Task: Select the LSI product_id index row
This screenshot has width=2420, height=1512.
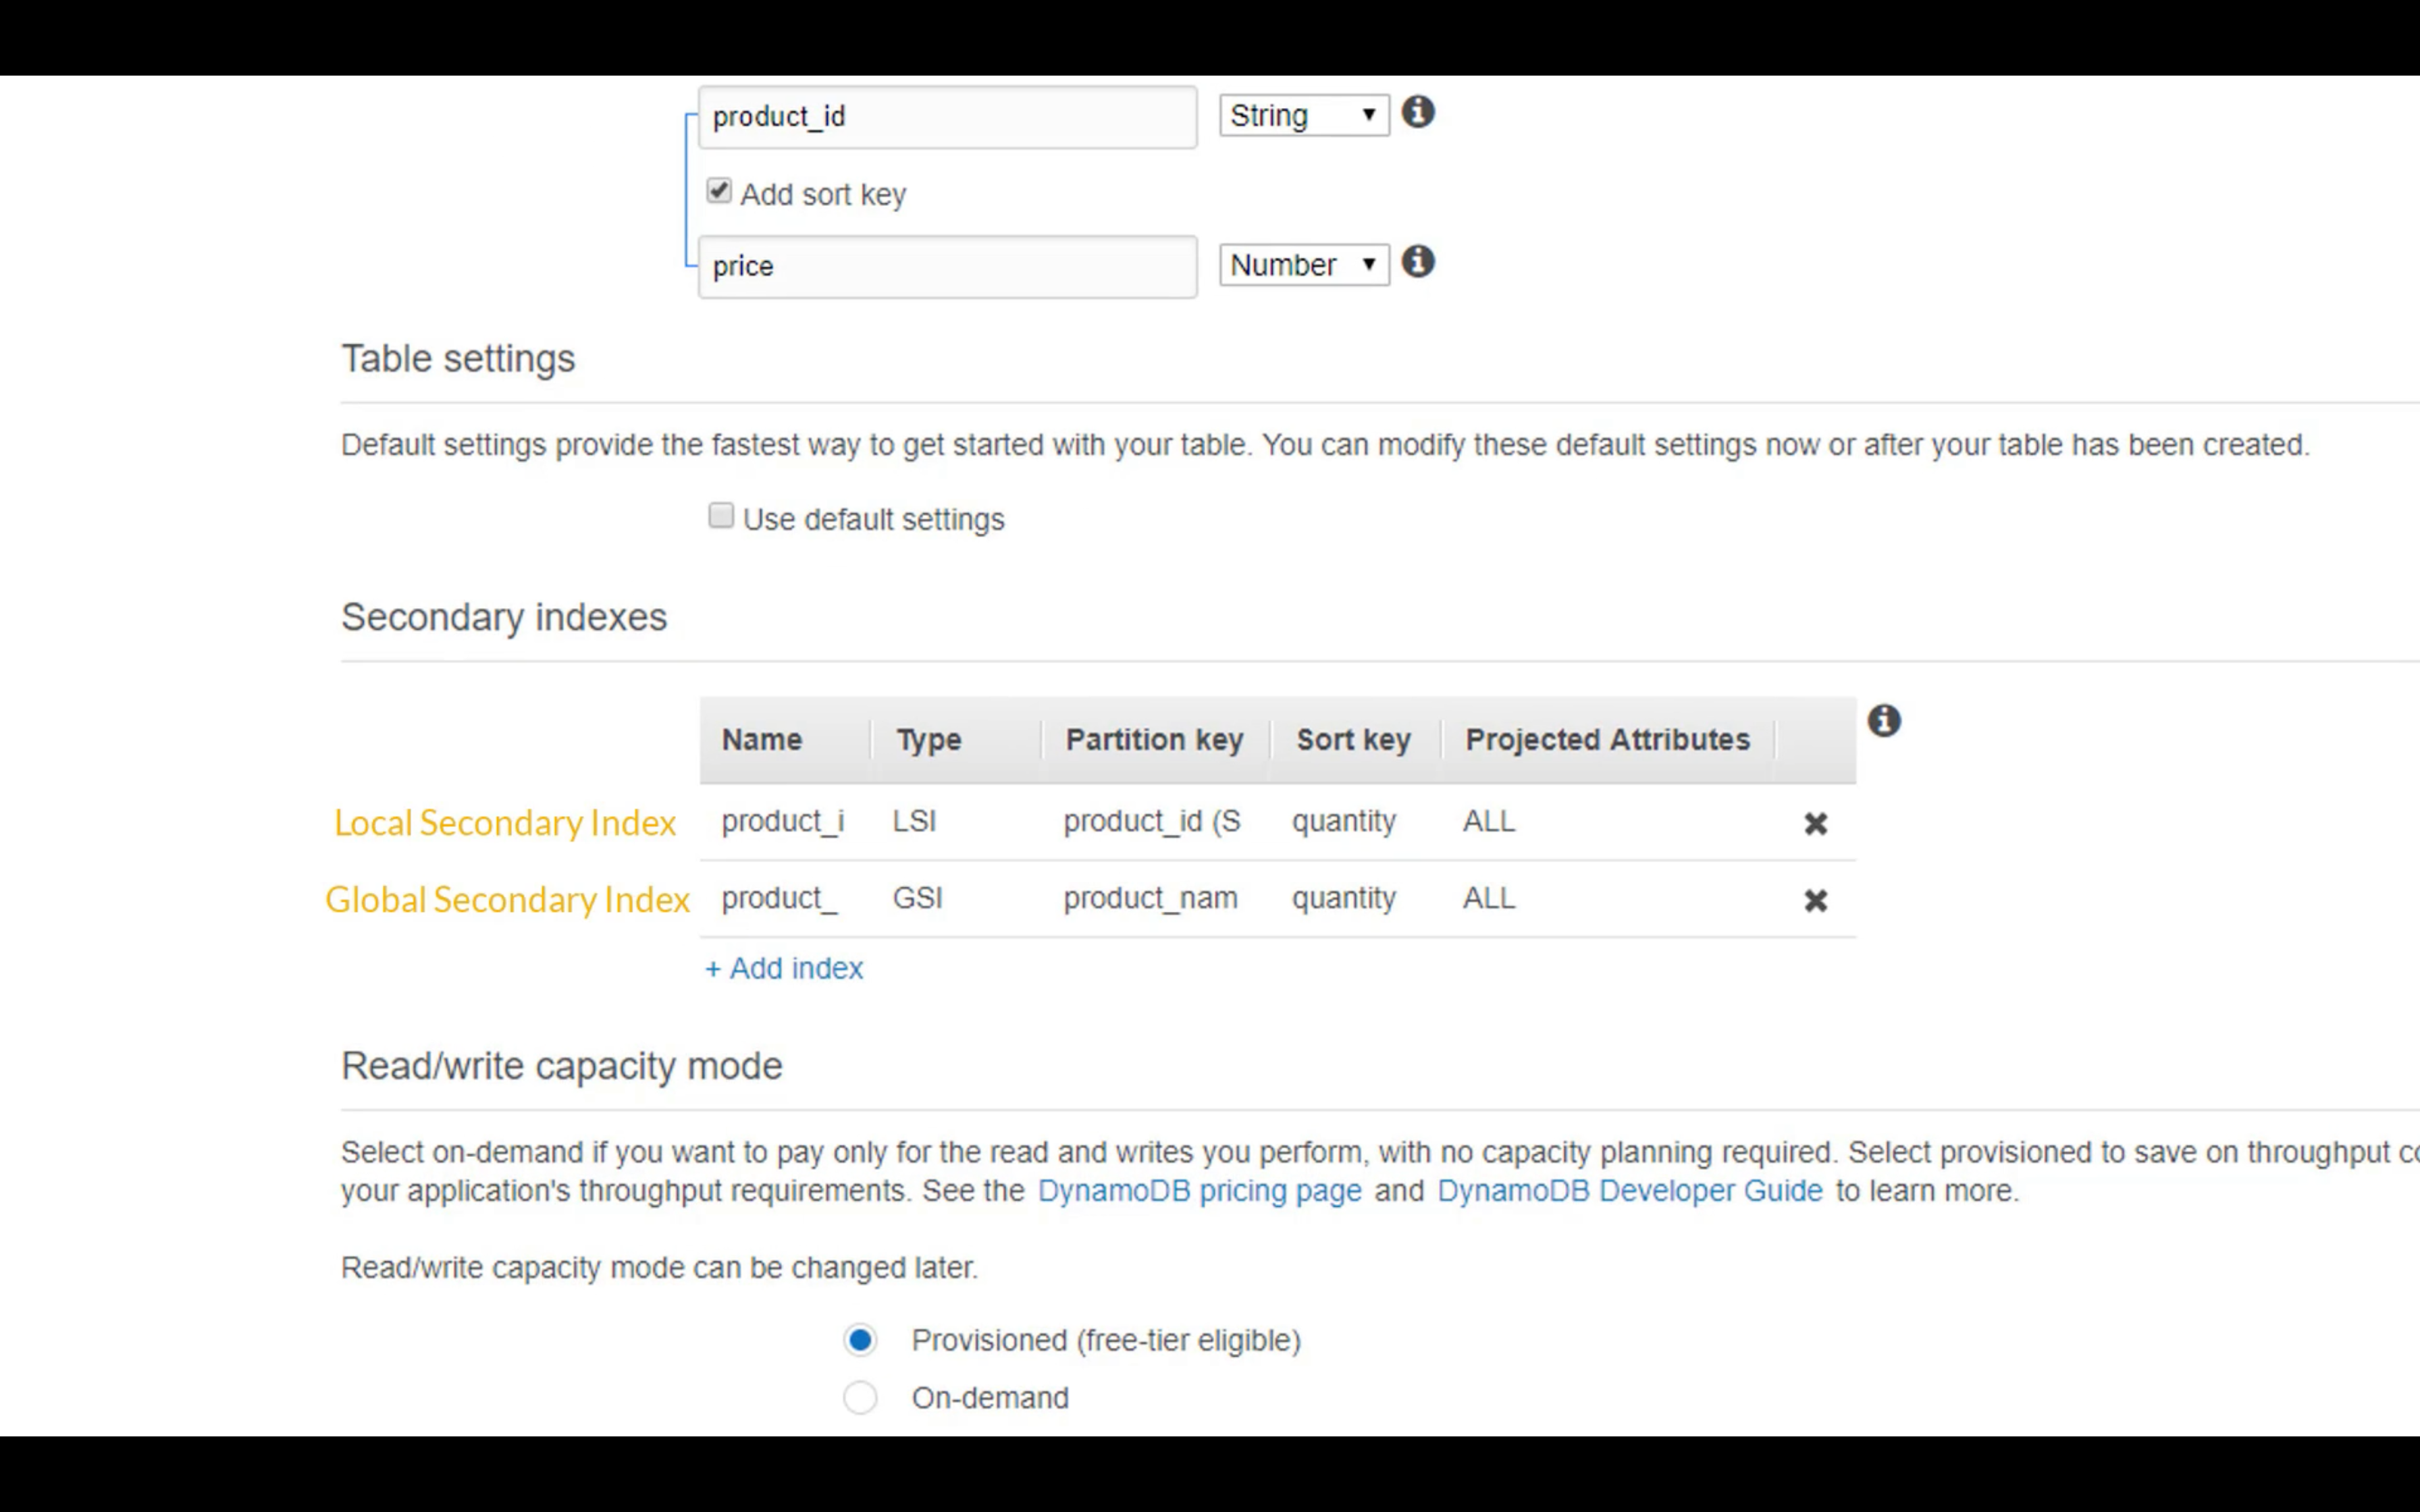Action: pos(1150,822)
